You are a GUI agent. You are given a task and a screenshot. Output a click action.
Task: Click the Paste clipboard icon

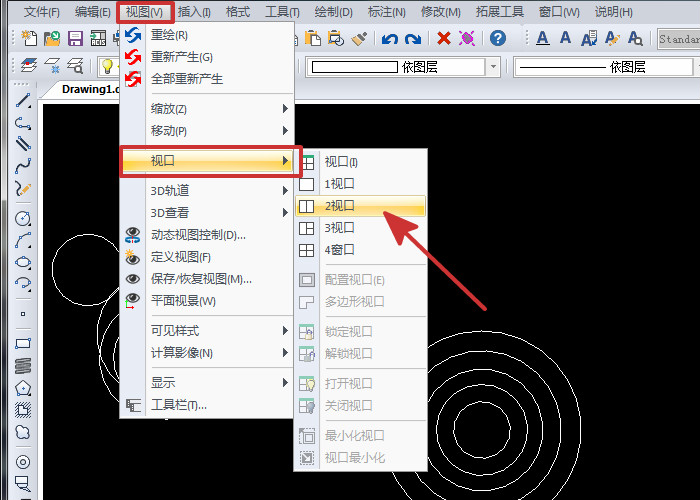point(312,38)
